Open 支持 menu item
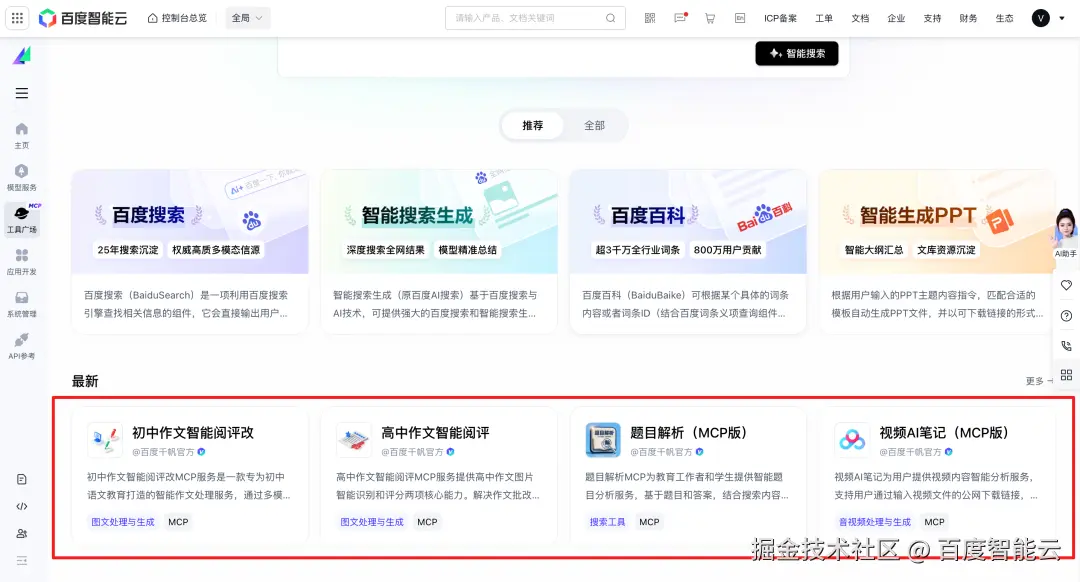Screen dimensions: 1080x582 click(x=932, y=18)
